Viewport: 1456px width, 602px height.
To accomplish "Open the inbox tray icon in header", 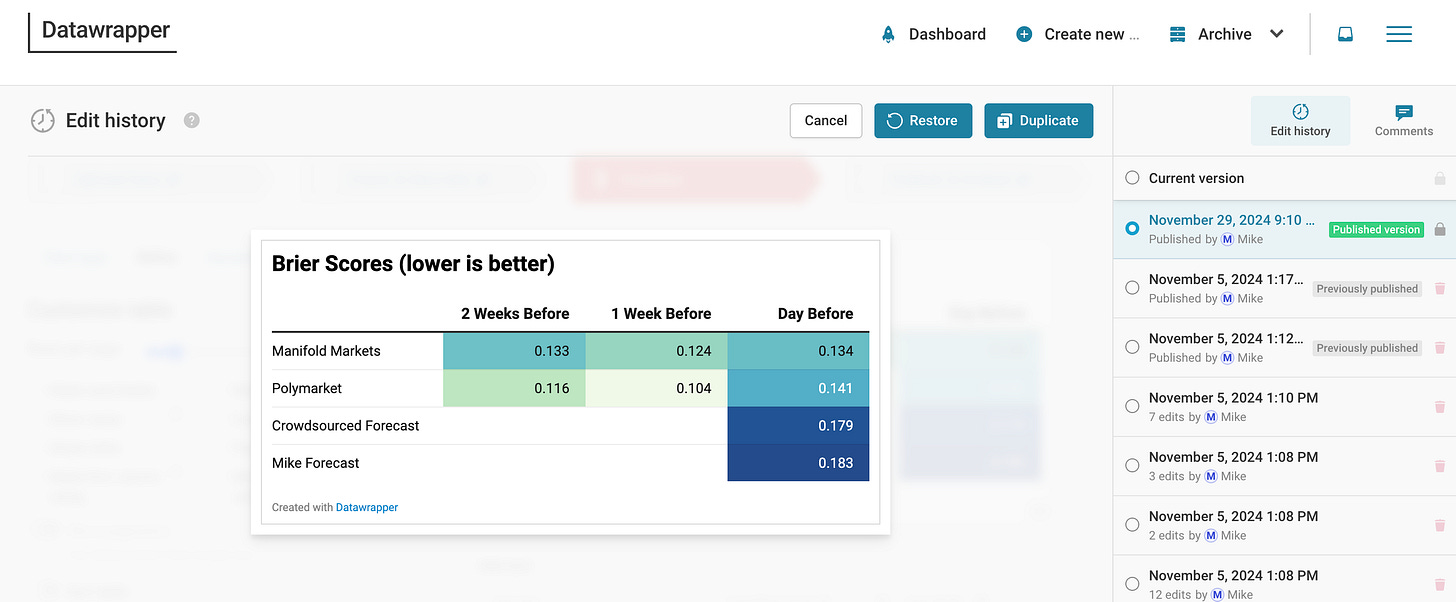I will click(x=1345, y=34).
